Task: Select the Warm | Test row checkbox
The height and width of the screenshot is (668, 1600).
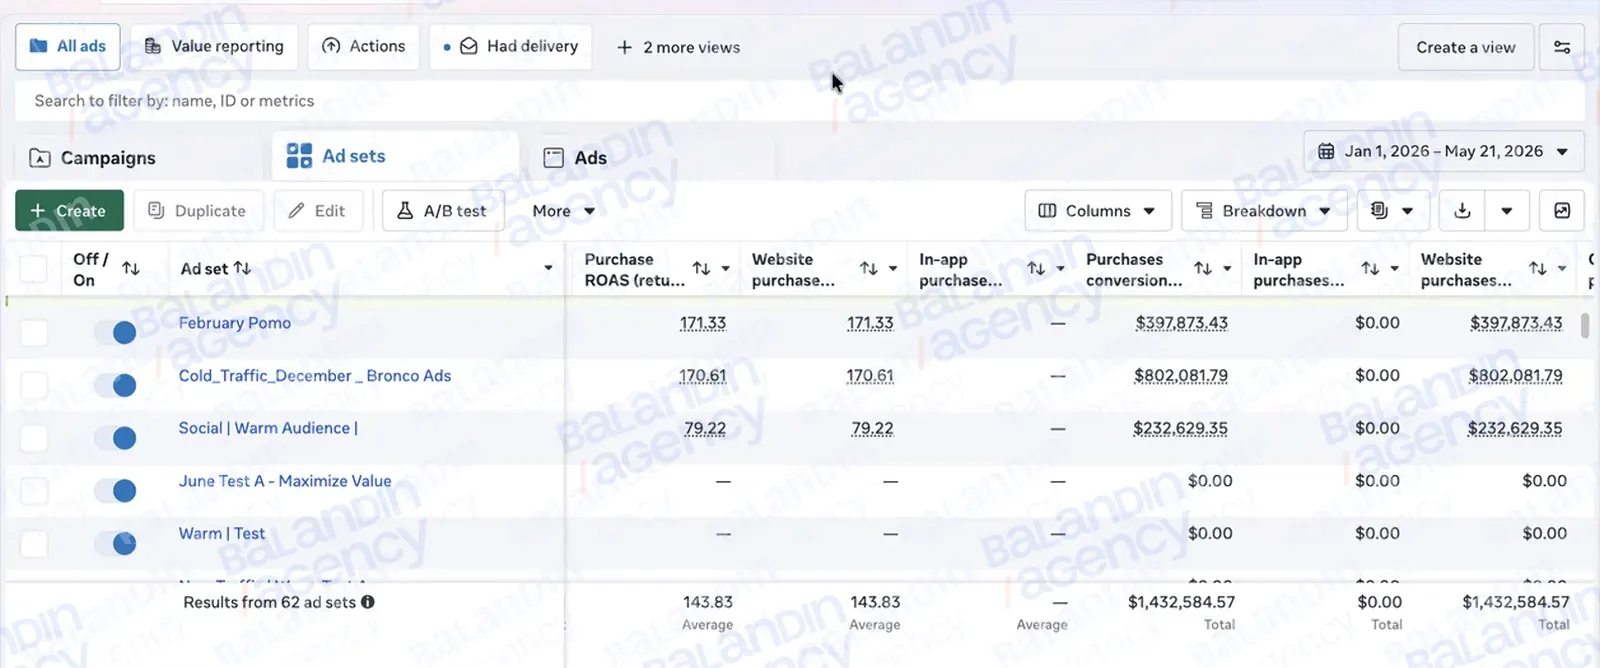Action: 34,543
